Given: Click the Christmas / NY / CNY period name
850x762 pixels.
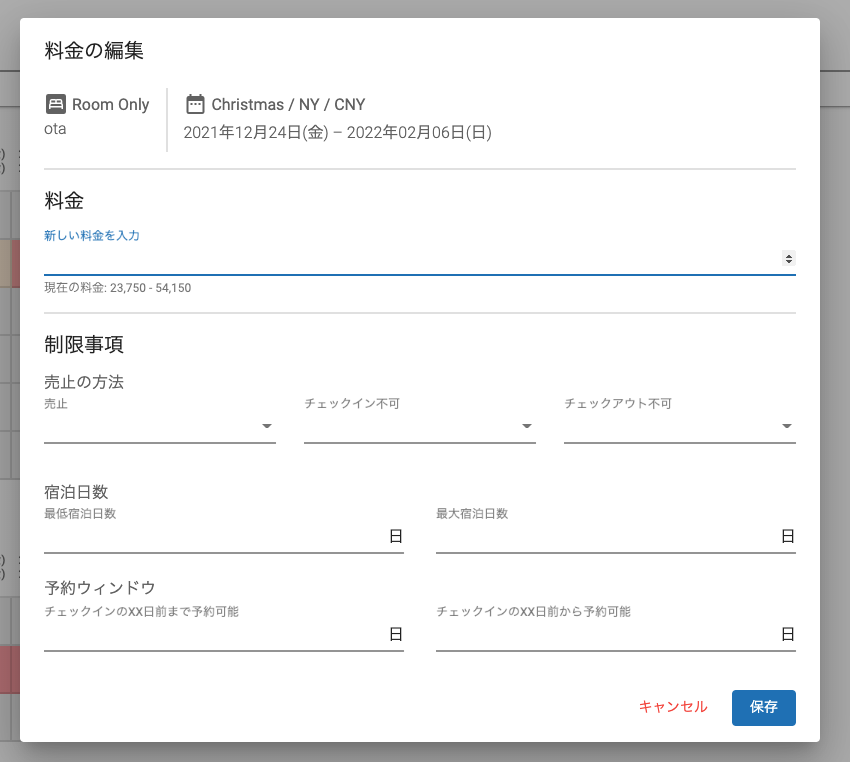Looking at the screenshot, I should tap(288, 104).
